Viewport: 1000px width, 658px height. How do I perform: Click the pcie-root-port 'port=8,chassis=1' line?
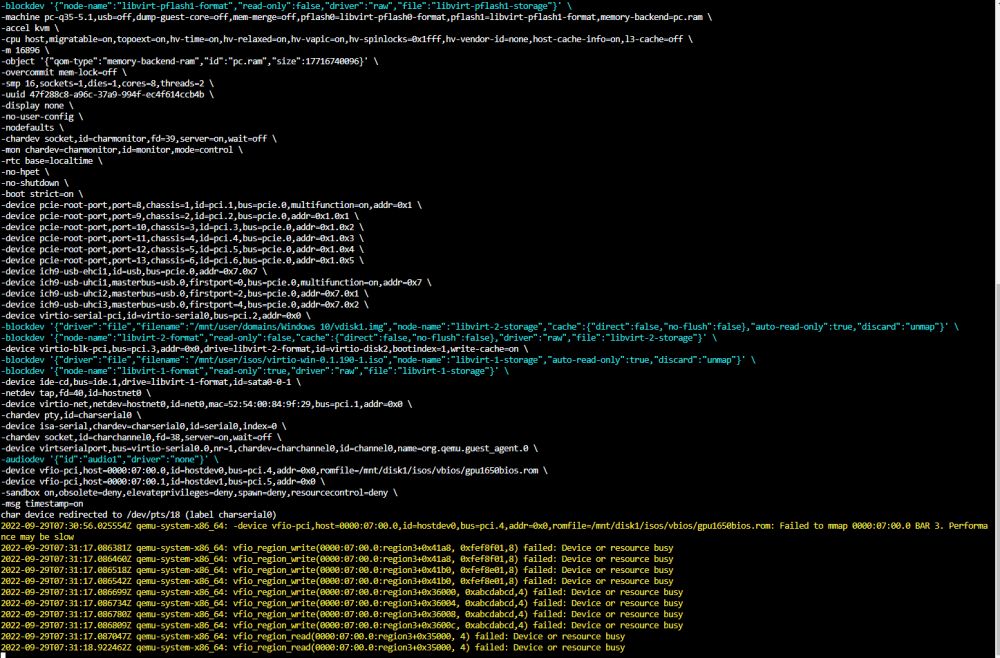coord(211,205)
